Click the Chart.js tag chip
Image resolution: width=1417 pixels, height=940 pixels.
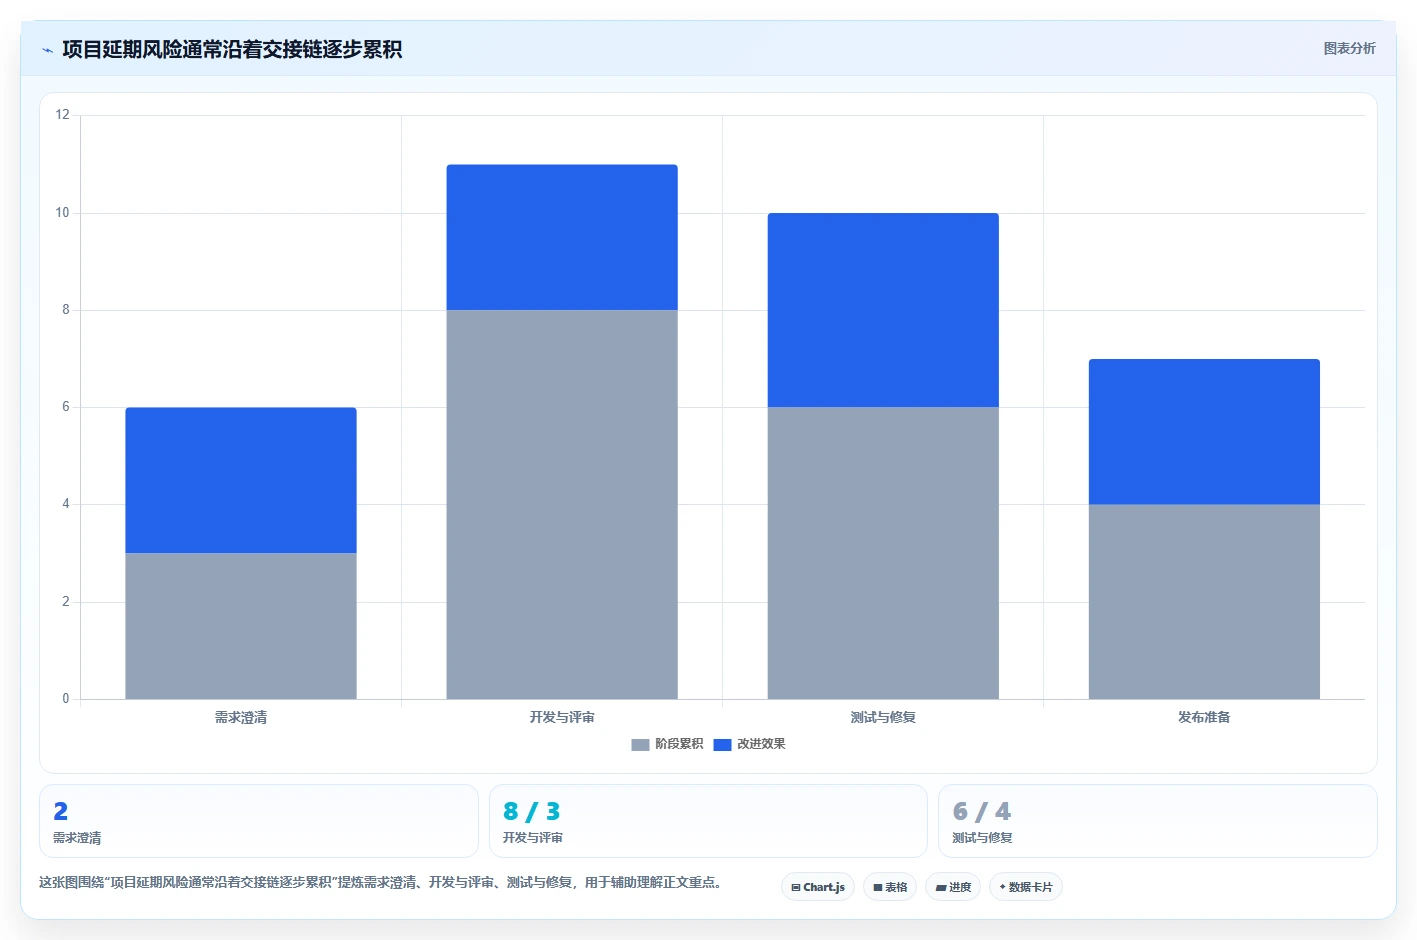point(818,887)
